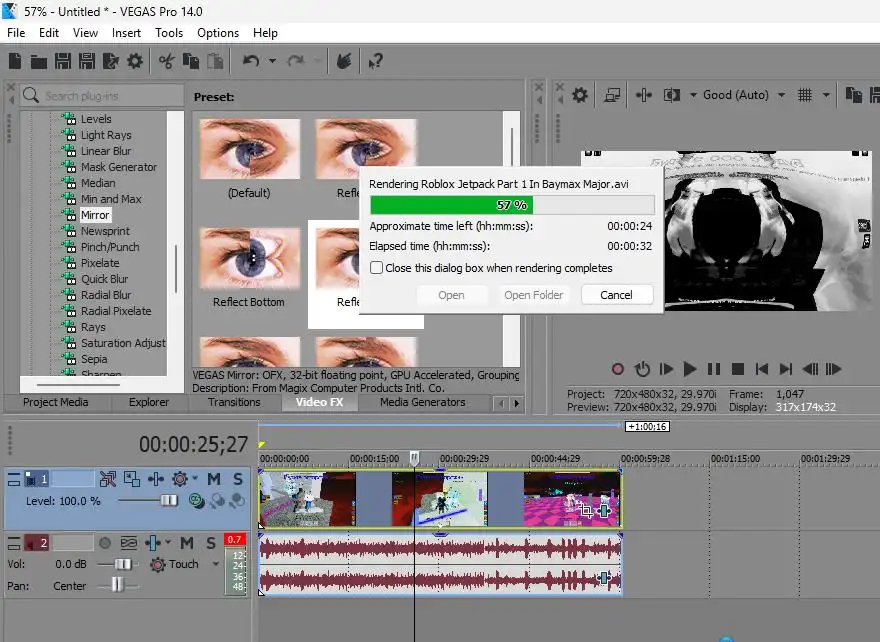Click the Event Pan/Crop icon on clip

pyautogui.click(x=586, y=511)
